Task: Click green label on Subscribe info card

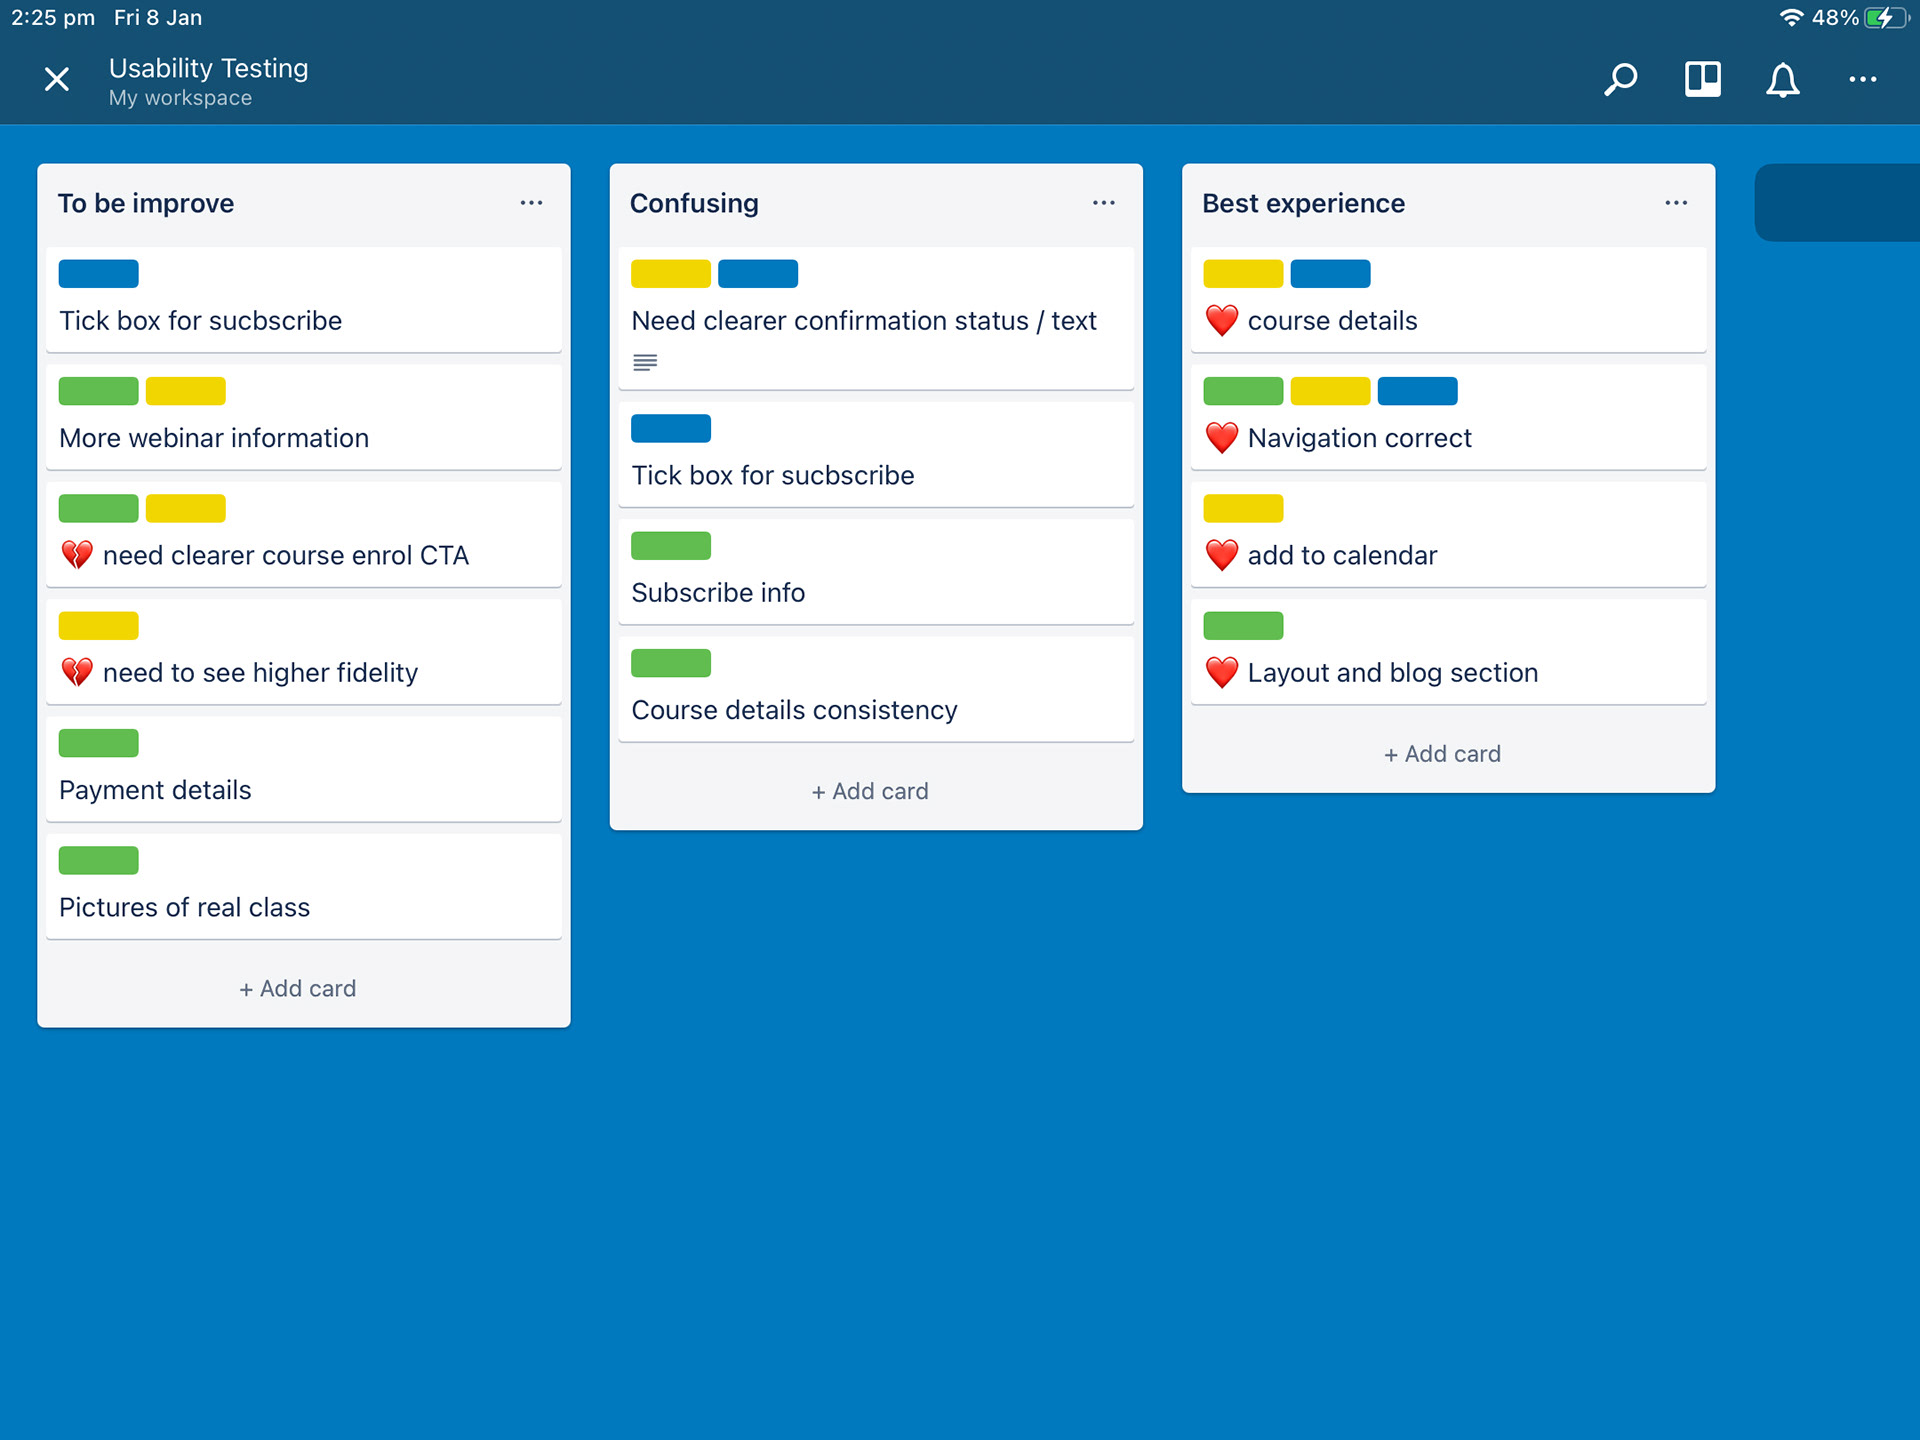Action: tap(671, 546)
